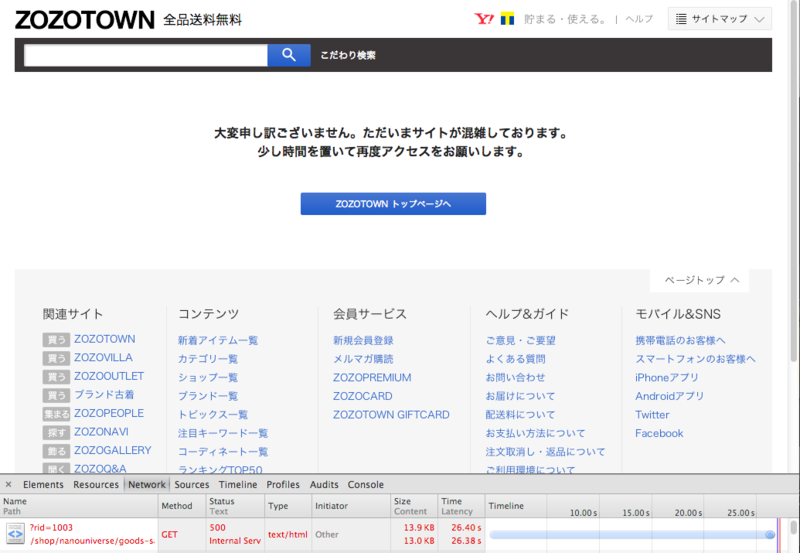Sort by the Initiator column header
Screen dimensions: 800x553
click(351, 506)
